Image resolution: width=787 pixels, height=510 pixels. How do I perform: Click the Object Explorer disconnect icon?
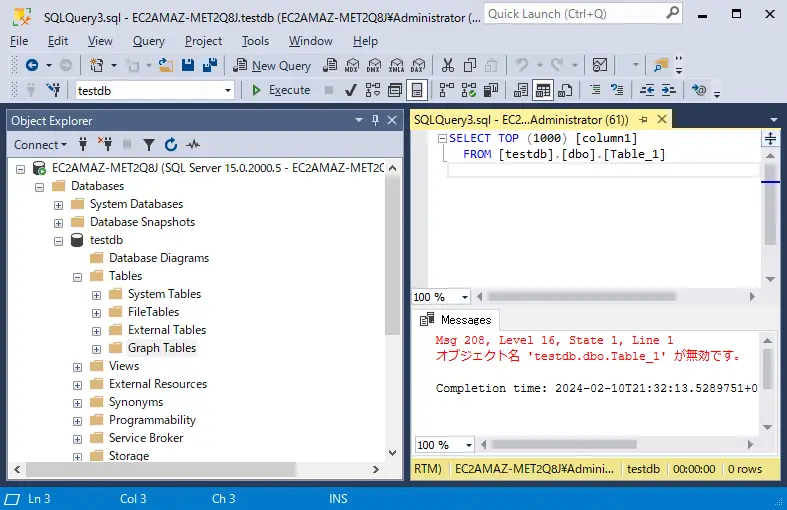(105, 145)
